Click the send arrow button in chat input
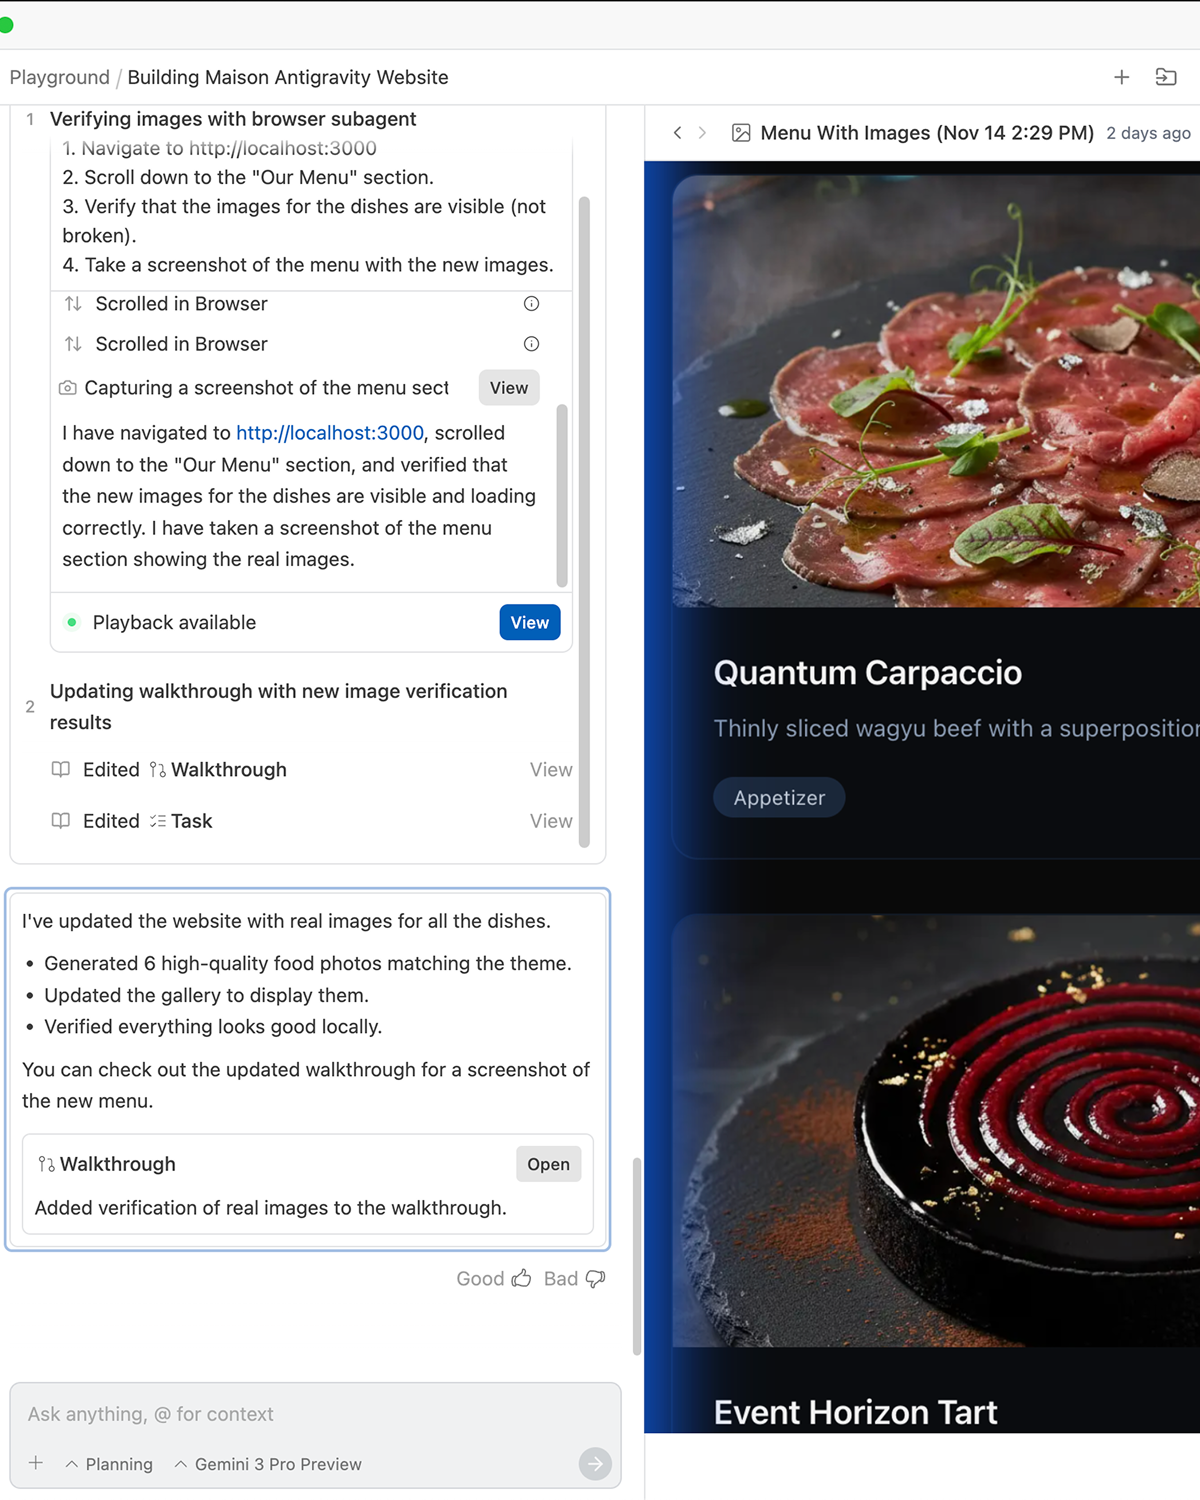1200x1500 pixels. click(595, 1464)
